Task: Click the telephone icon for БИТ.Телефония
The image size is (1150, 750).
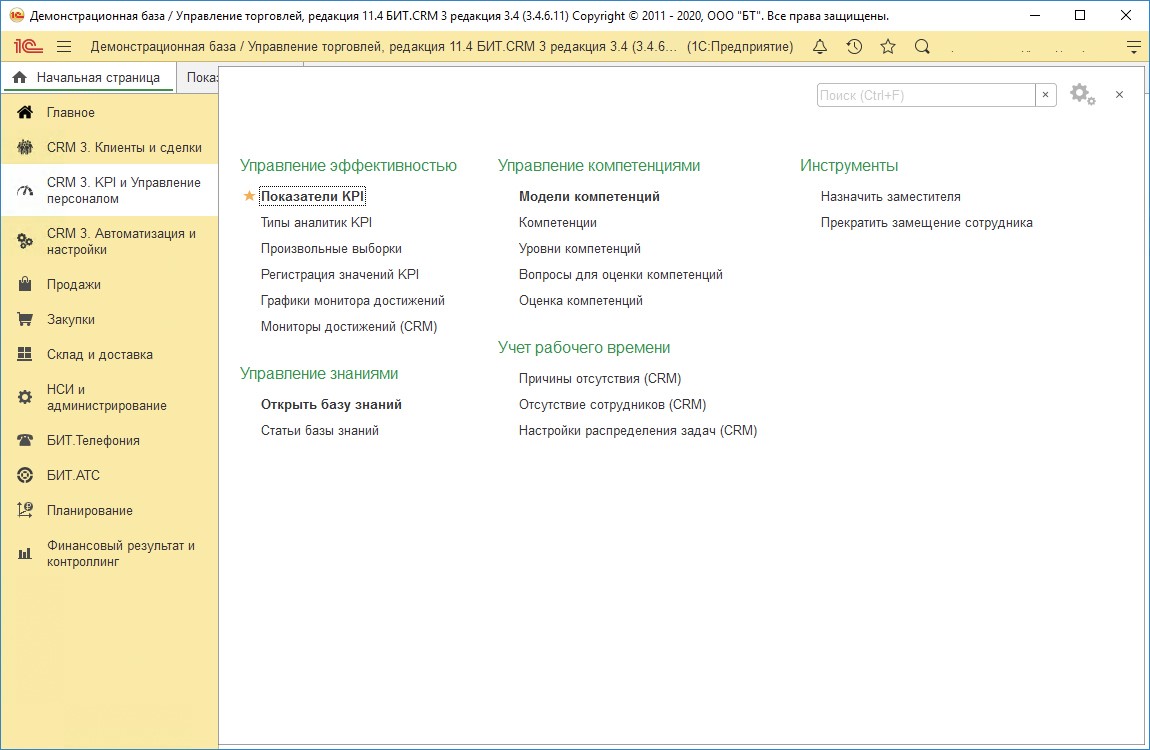Action: point(25,441)
